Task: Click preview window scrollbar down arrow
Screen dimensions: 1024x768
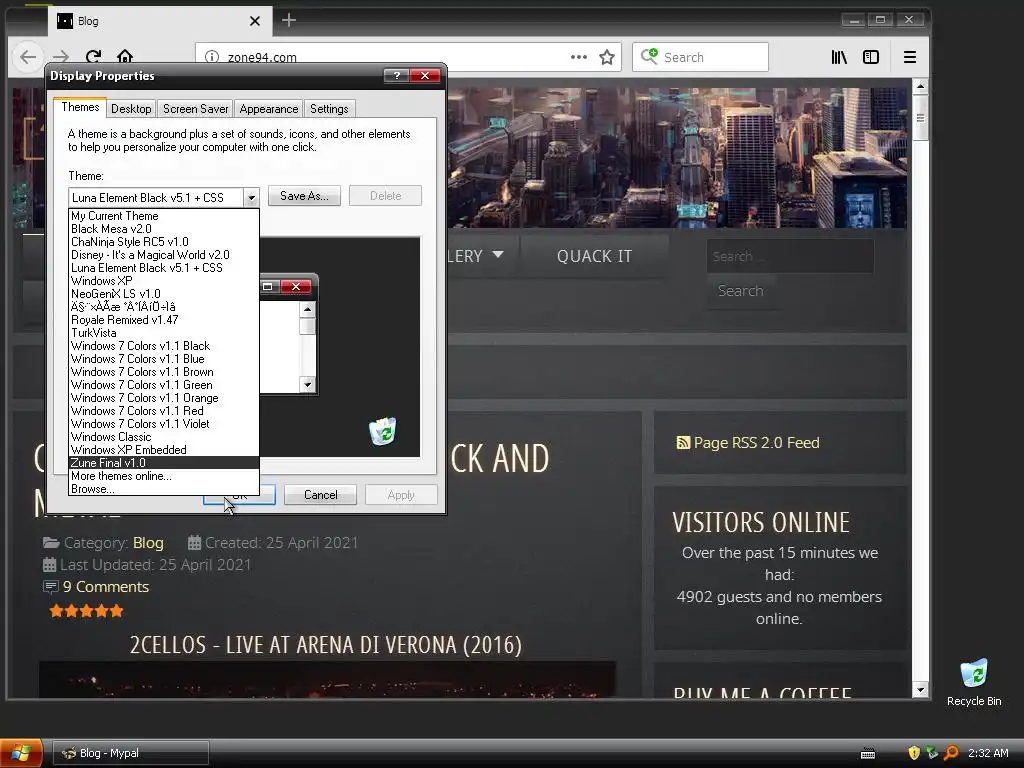Action: click(308, 385)
